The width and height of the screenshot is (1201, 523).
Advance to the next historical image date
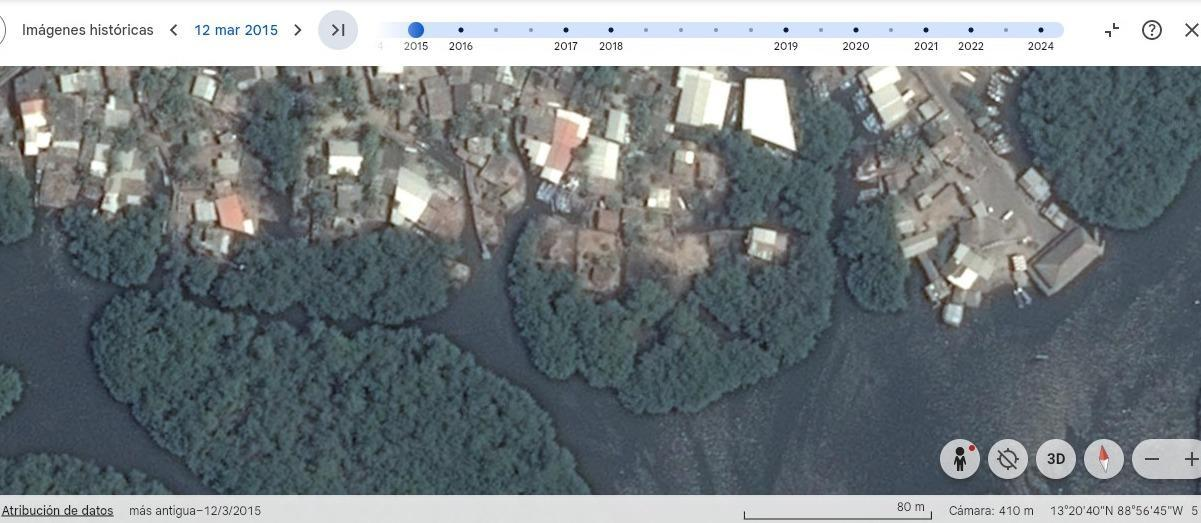(297, 30)
